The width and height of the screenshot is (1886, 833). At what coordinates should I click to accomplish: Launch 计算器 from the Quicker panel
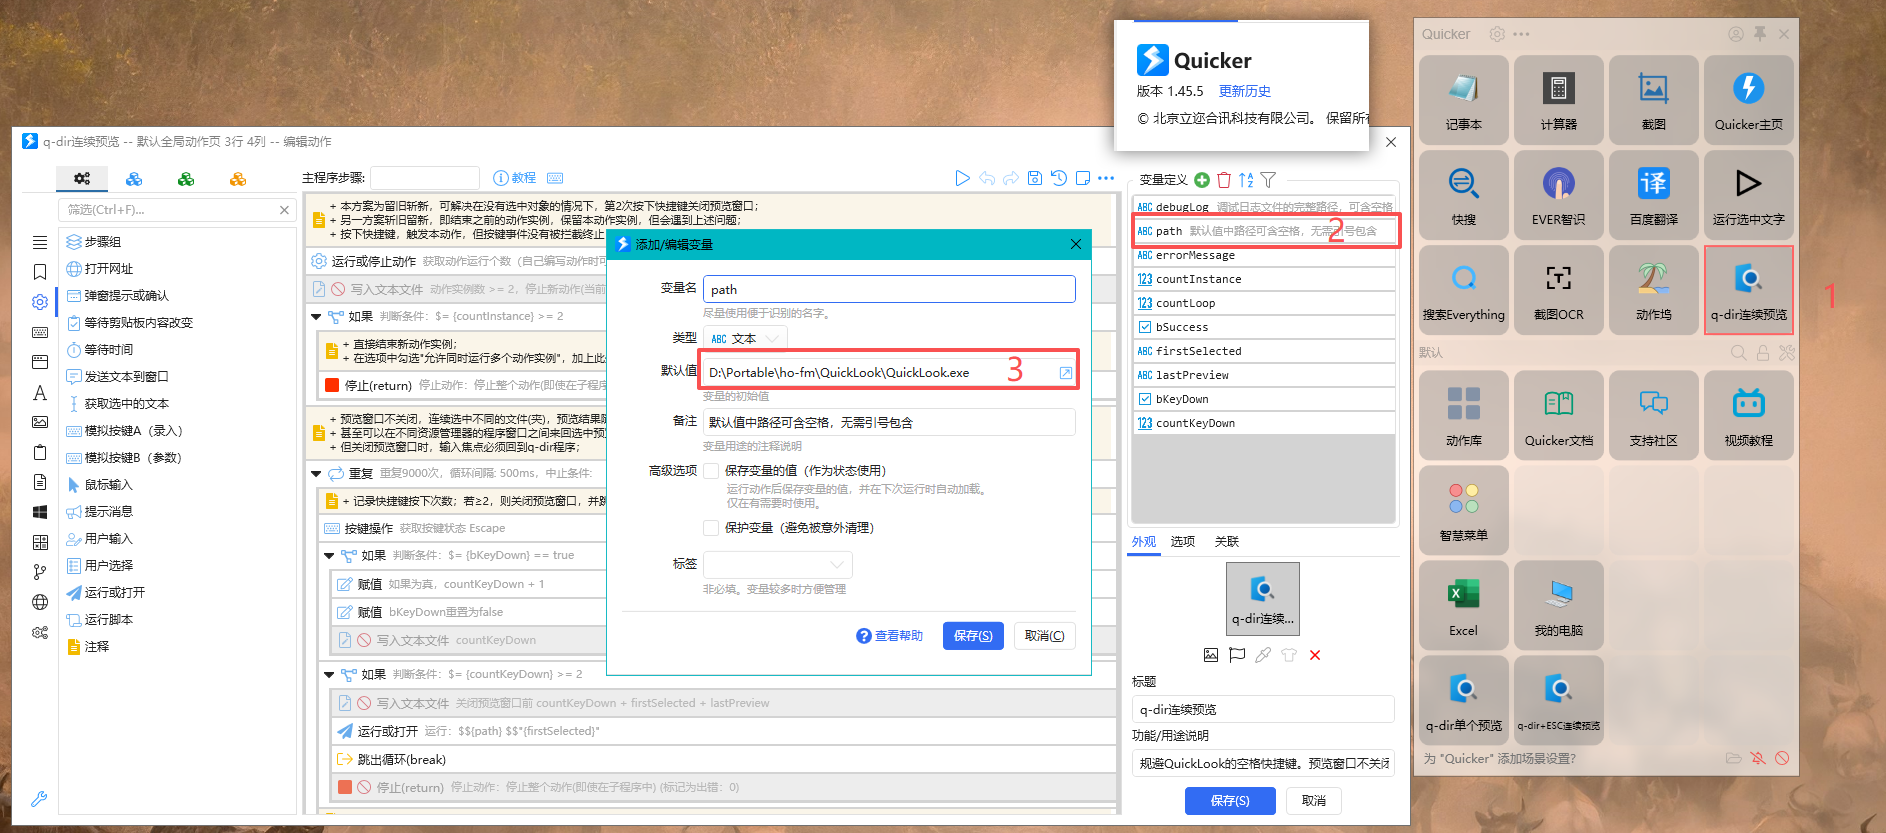tap(1558, 100)
